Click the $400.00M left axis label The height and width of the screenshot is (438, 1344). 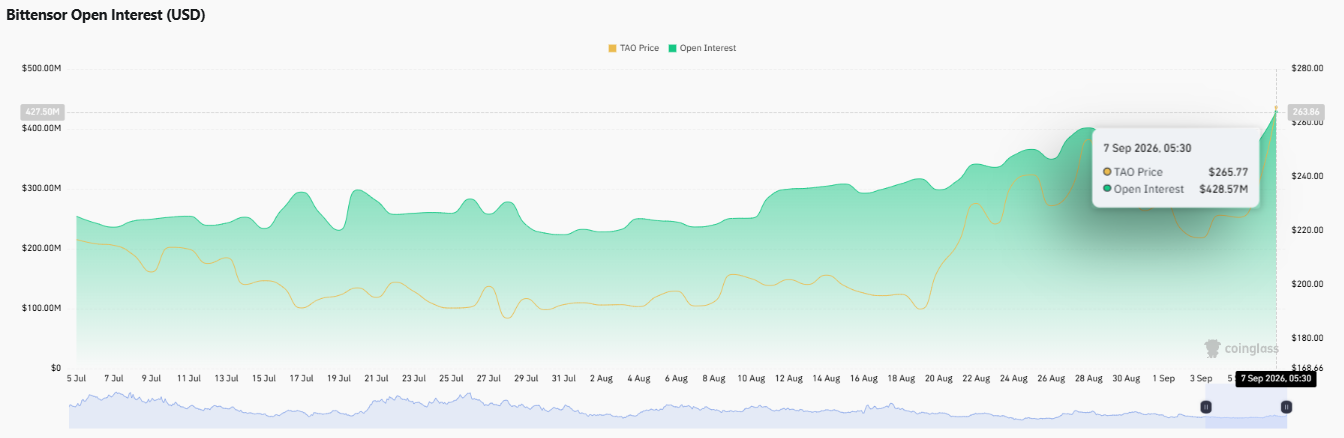pos(41,128)
